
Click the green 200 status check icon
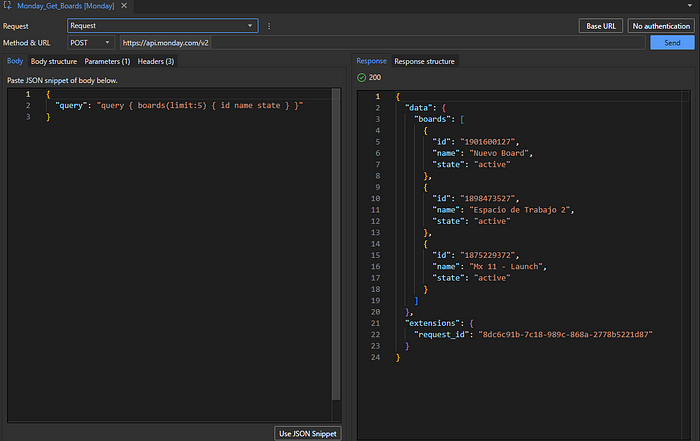(361, 77)
